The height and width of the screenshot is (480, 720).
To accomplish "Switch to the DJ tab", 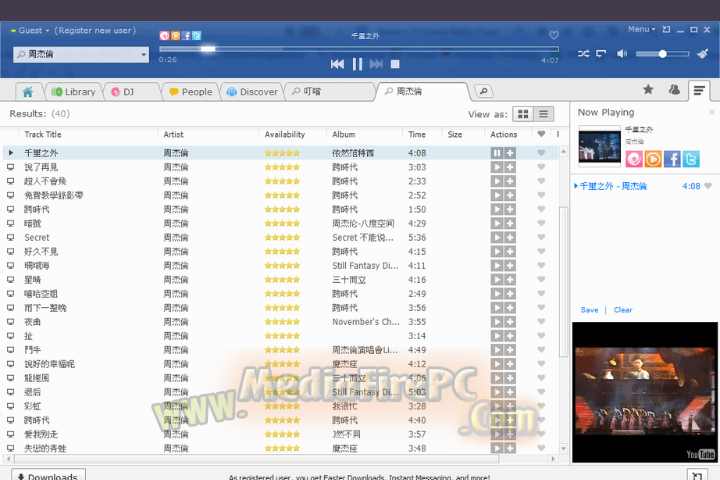I will [123, 92].
